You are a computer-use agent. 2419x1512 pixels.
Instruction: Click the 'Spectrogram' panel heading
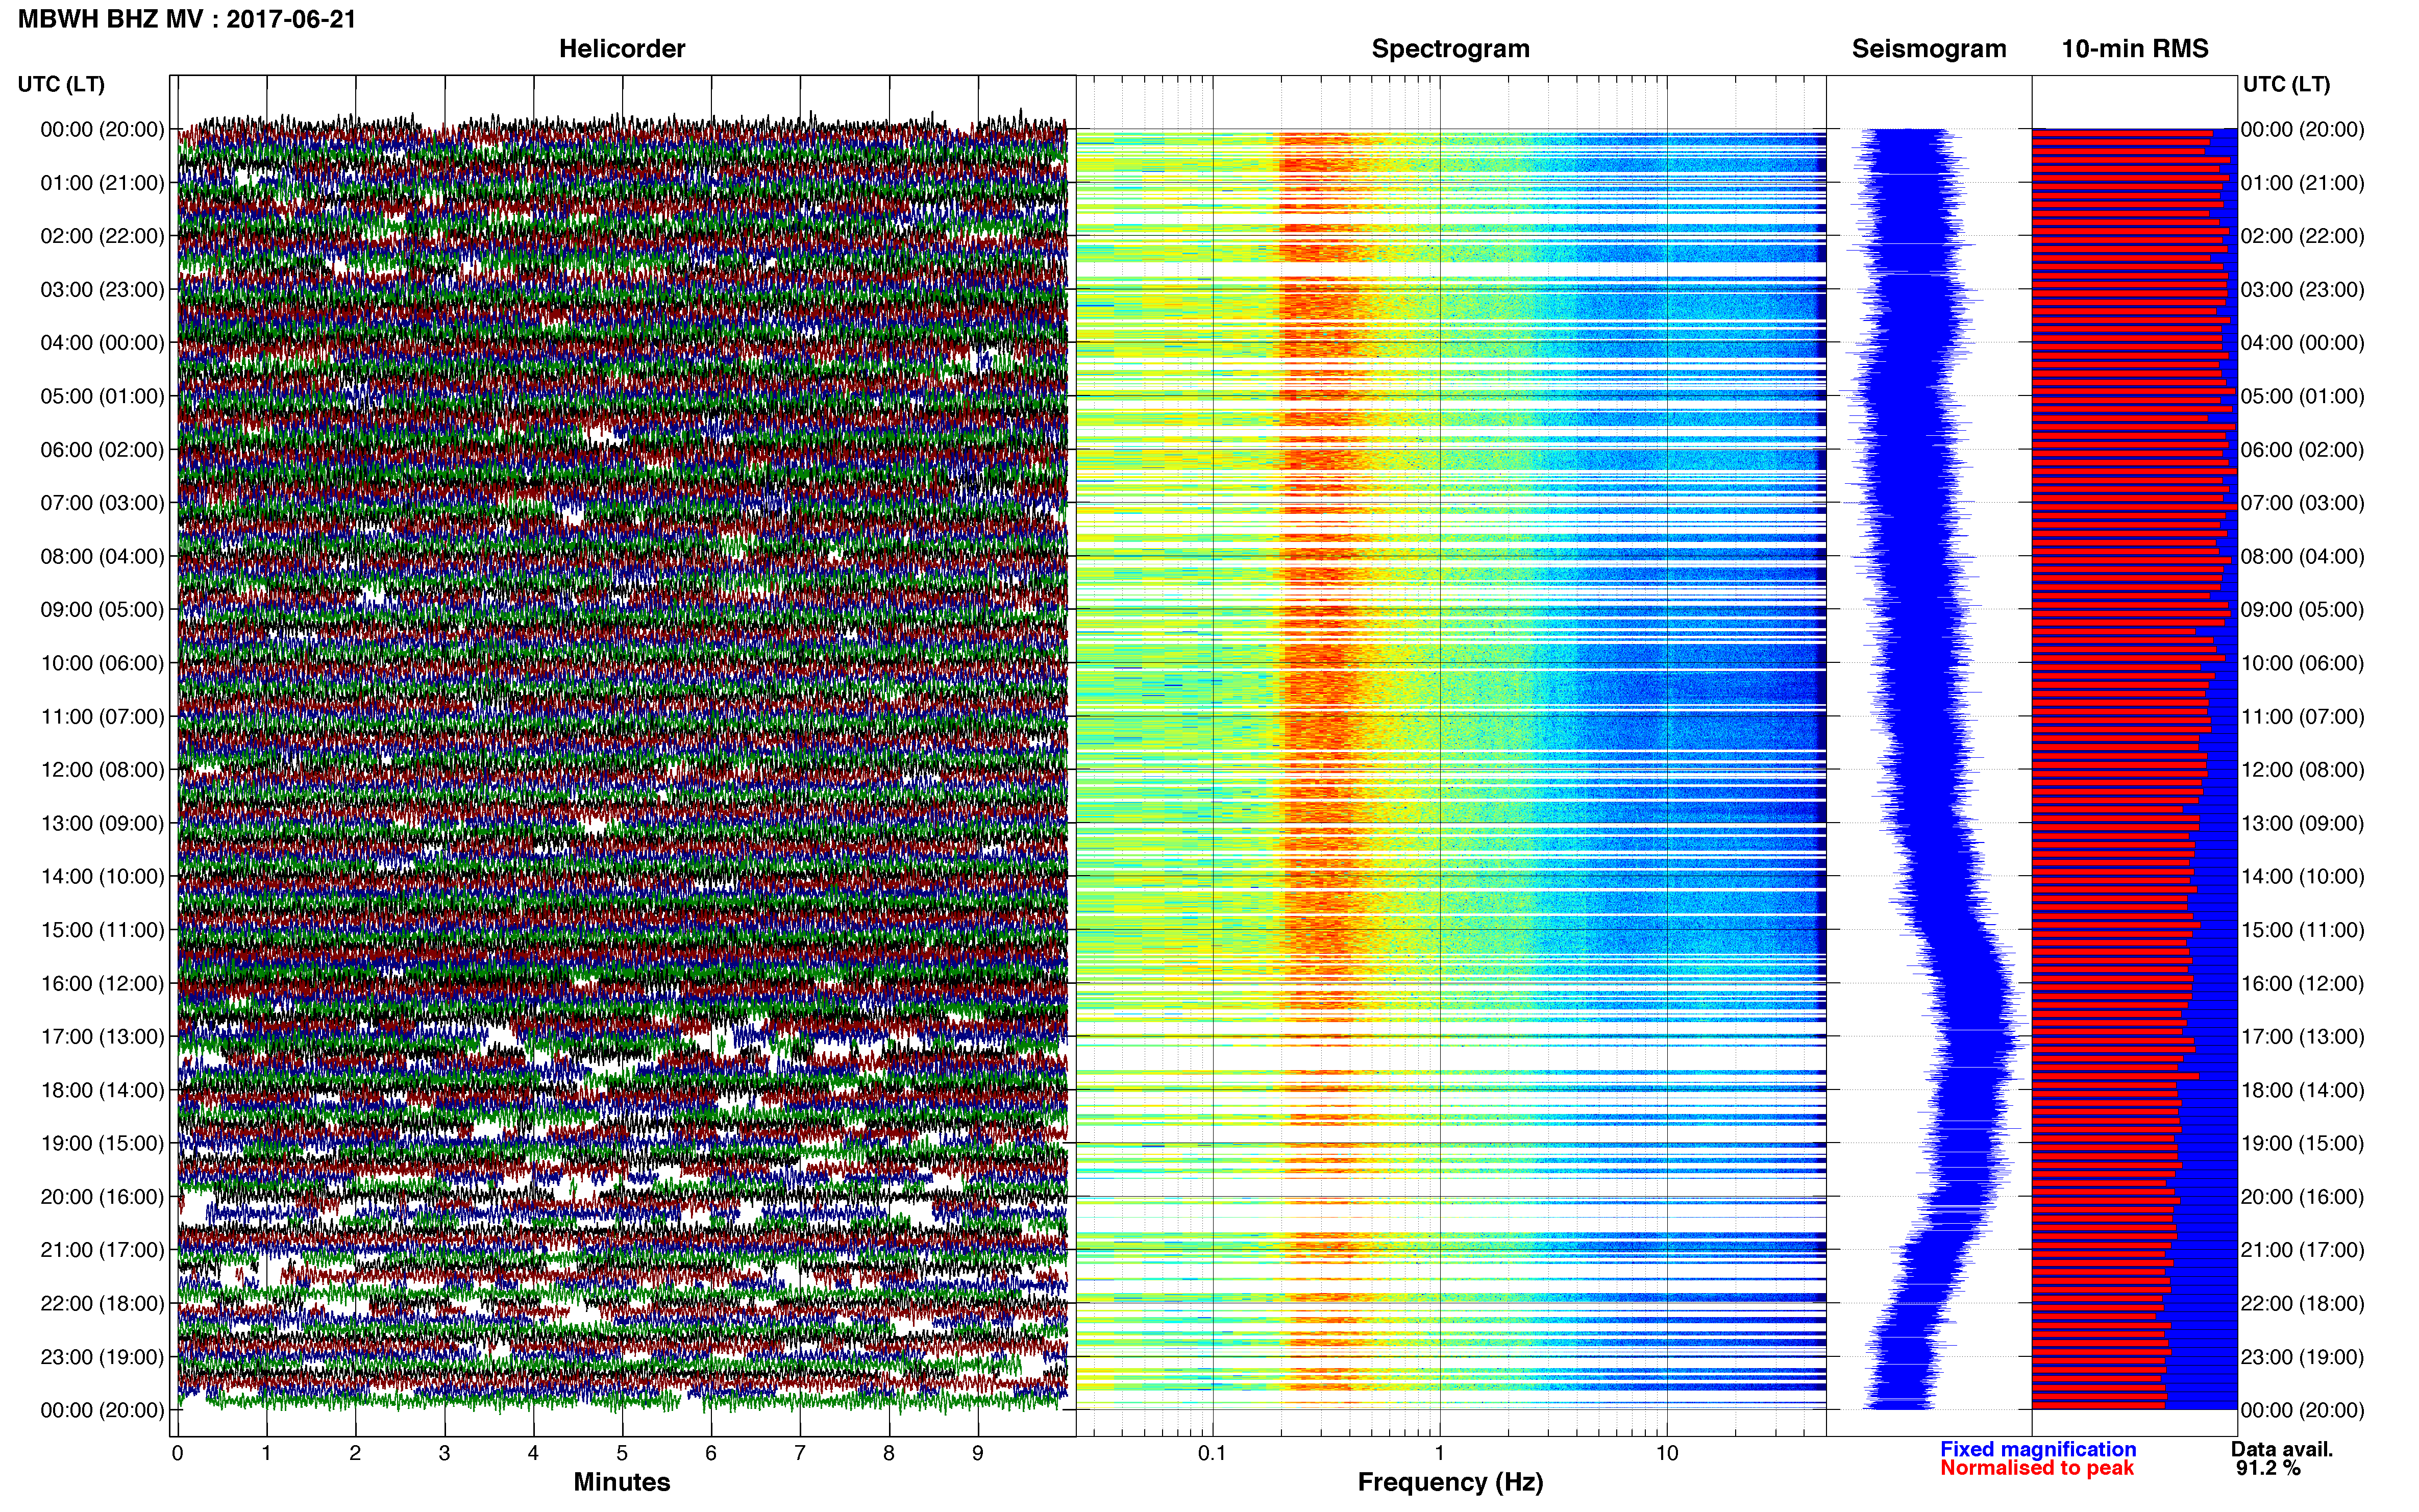1450,48
